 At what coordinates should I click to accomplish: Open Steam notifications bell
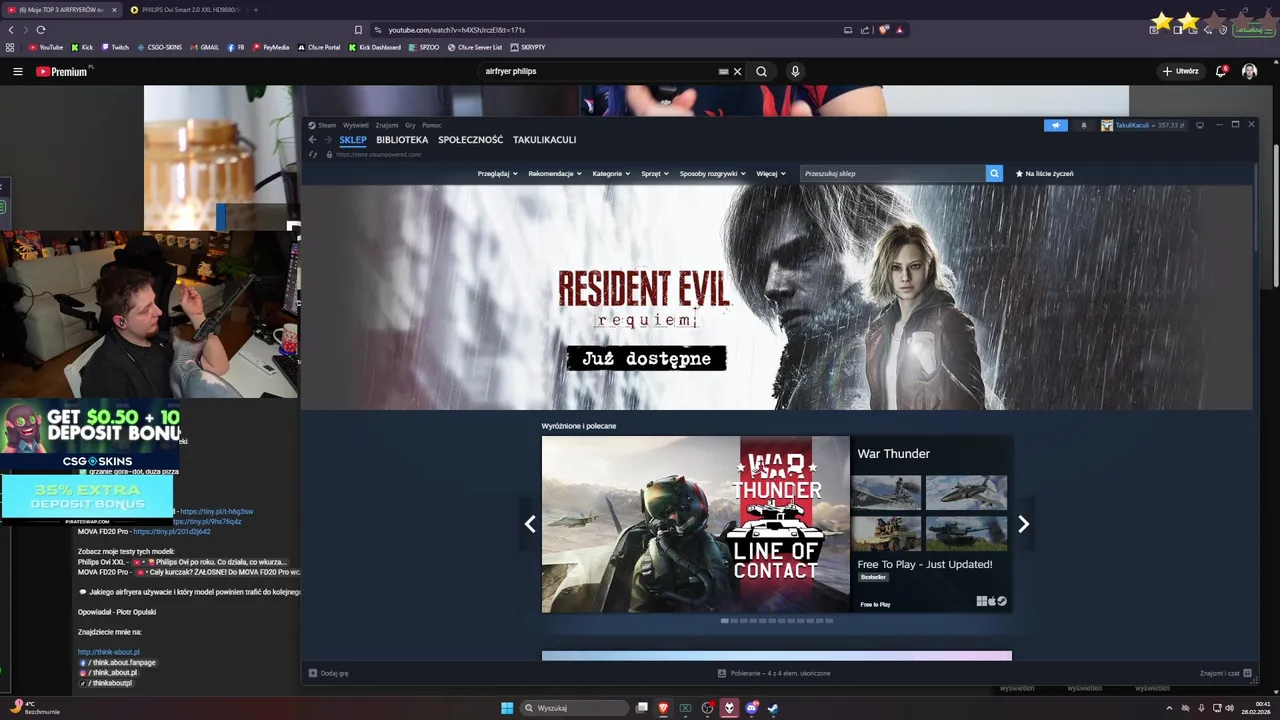point(1084,125)
